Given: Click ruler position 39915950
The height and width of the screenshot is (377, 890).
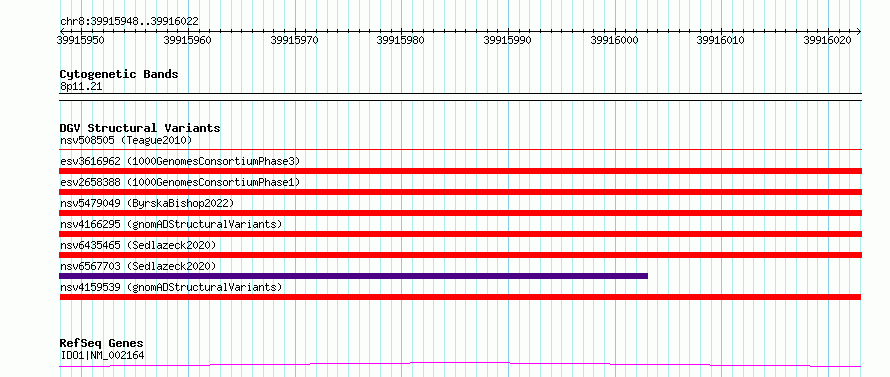Looking at the screenshot, I should [81, 40].
